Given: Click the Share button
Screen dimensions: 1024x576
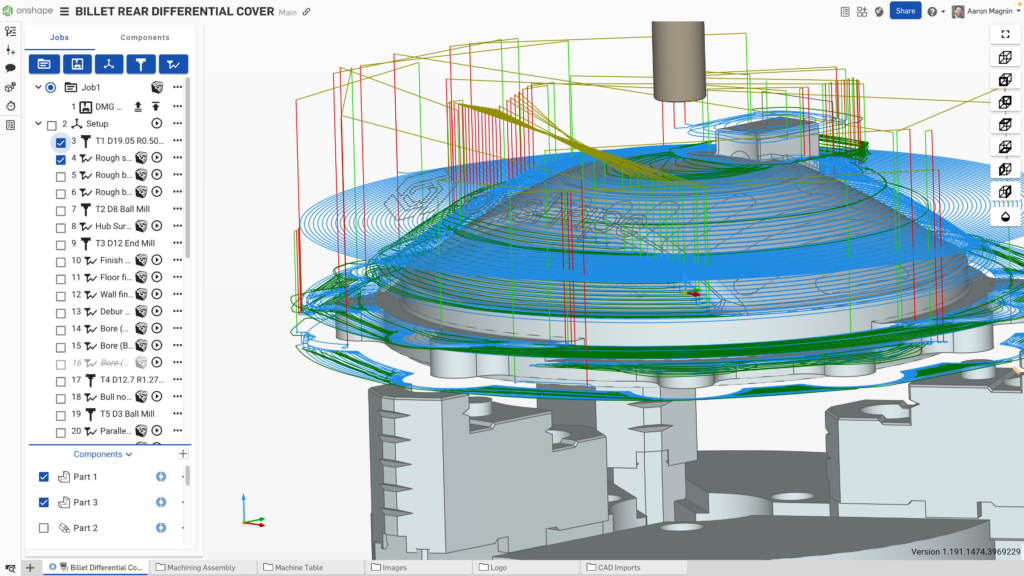Looking at the screenshot, I should coord(905,10).
